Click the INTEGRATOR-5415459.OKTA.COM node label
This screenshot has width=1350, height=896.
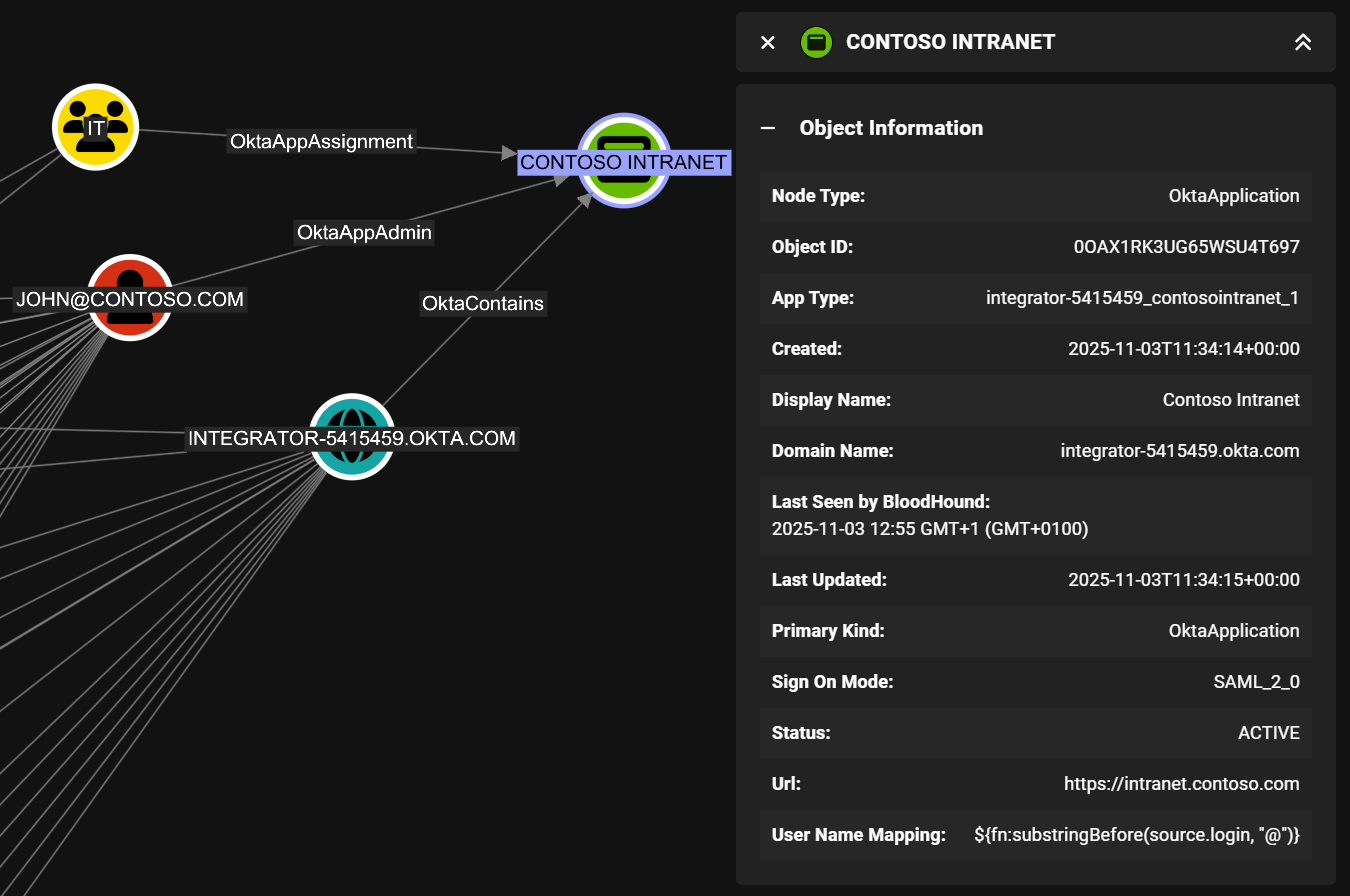[x=352, y=438]
